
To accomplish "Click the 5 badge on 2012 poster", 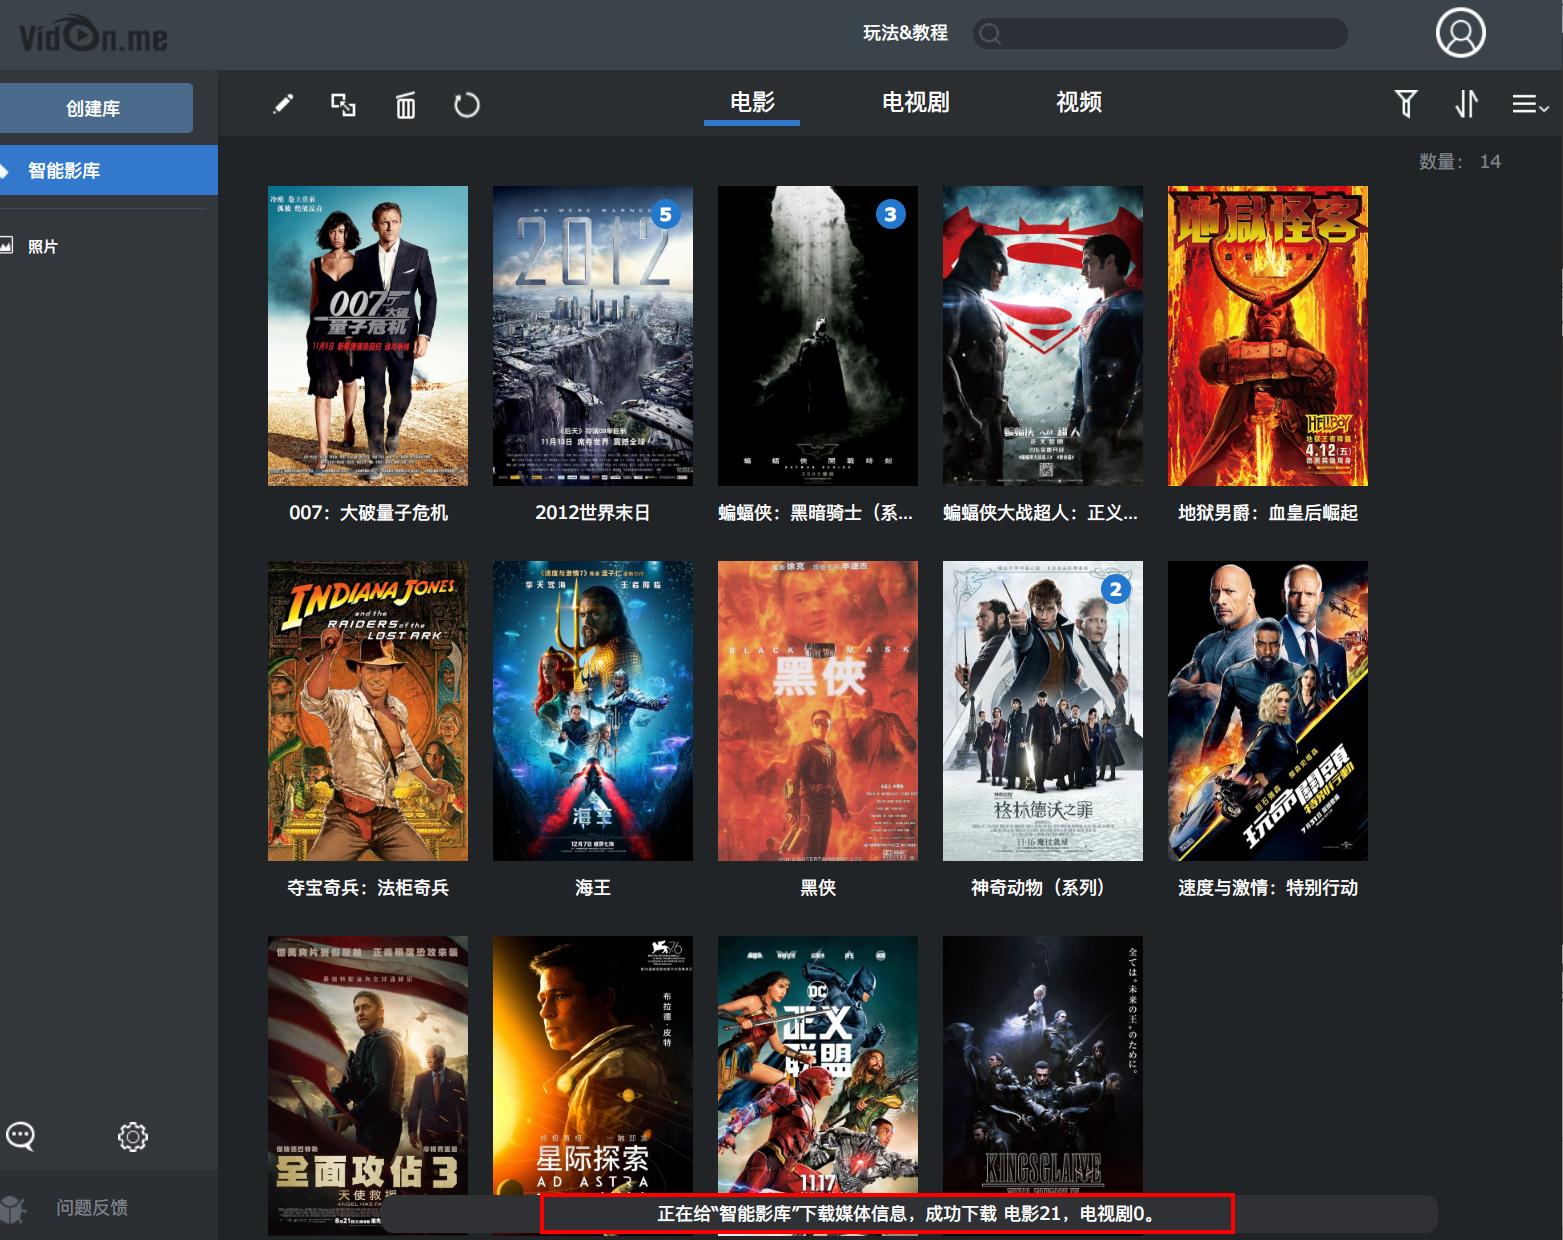I will tap(666, 214).
